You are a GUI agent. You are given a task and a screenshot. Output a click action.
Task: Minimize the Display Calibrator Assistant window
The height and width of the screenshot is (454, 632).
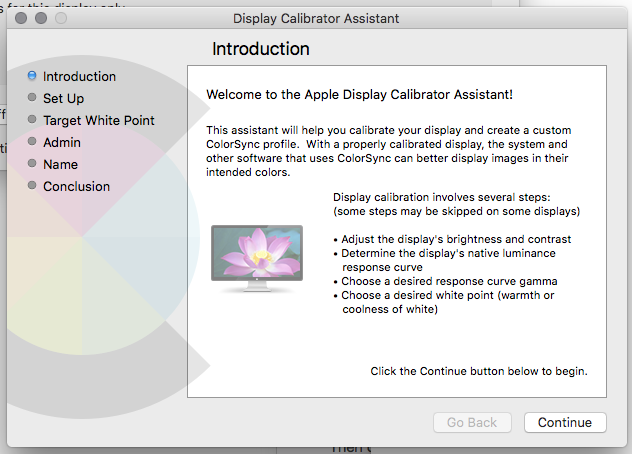click(41, 18)
